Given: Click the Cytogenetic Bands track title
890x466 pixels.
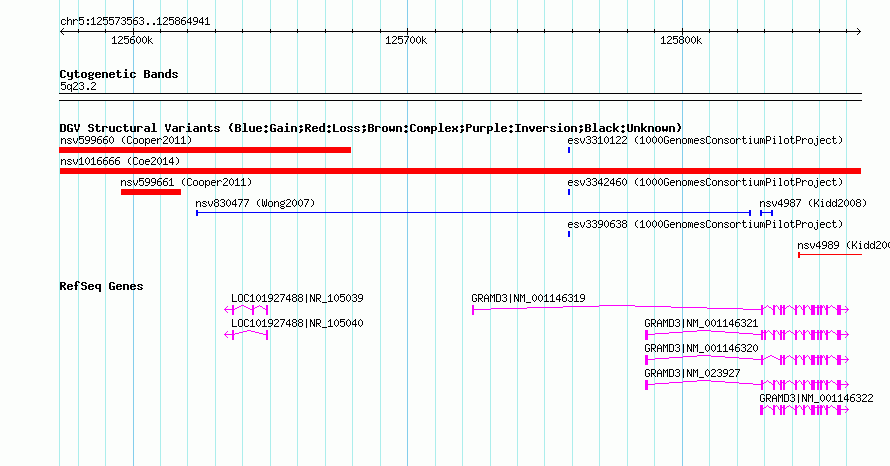Looking at the screenshot, I should 119,74.
